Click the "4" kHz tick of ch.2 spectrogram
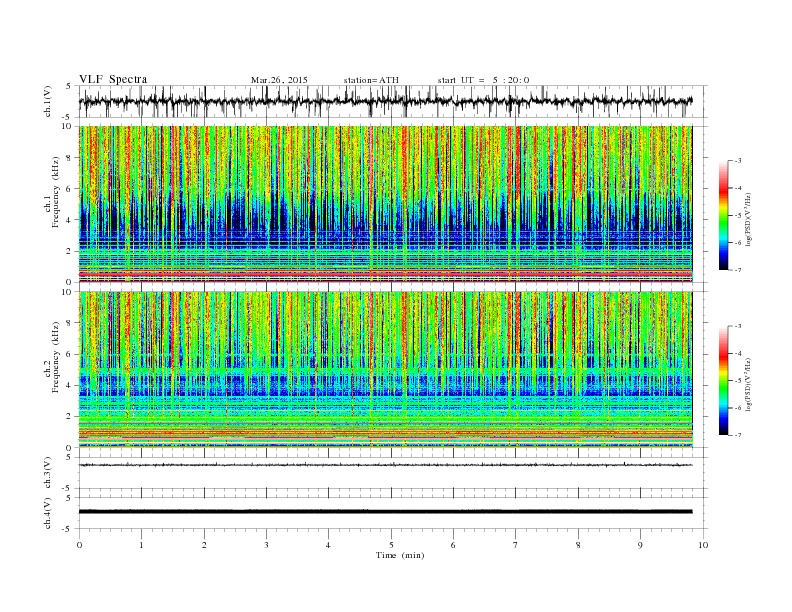The width and height of the screenshot is (792, 612). pos(70,386)
